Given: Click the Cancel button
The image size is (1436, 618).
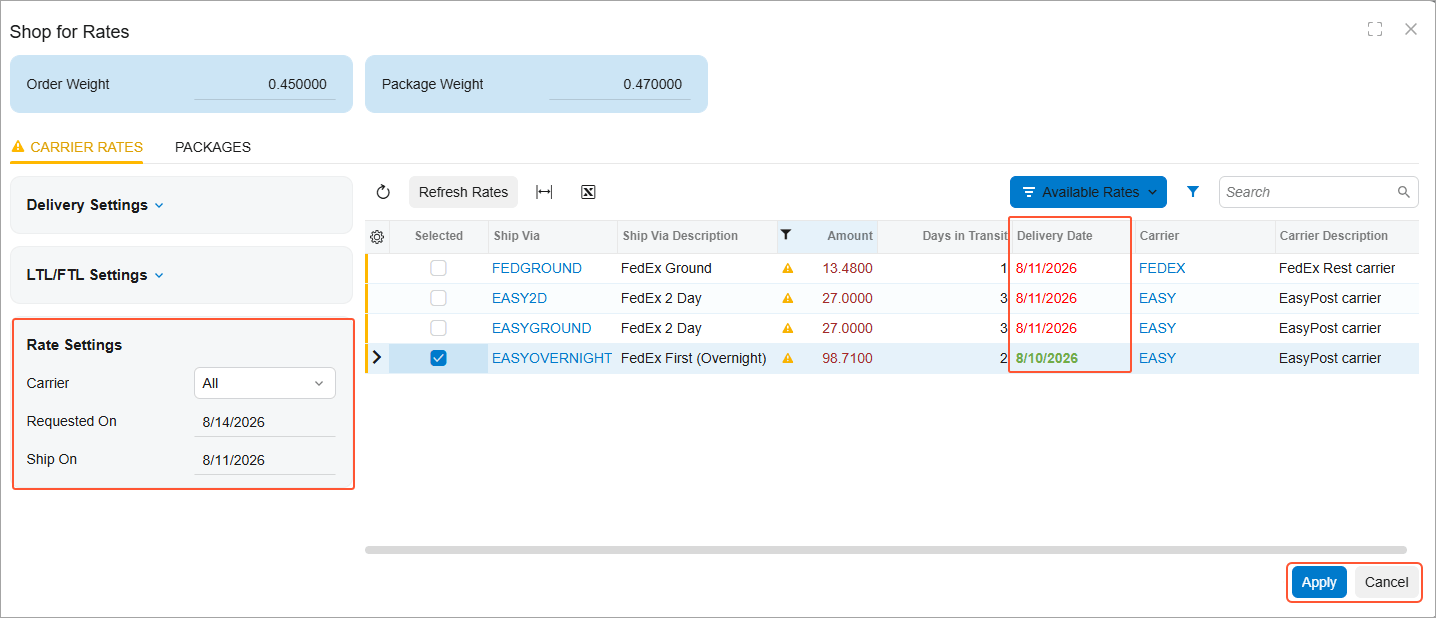Looking at the screenshot, I should point(1386,582).
